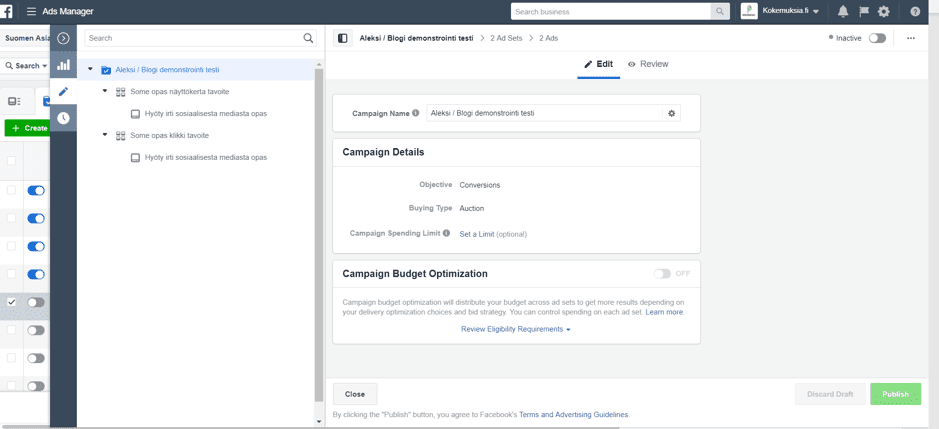The image size is (939, 429).
Task: Select the pencil edit icon in sidebar
Action: [63, 92]
